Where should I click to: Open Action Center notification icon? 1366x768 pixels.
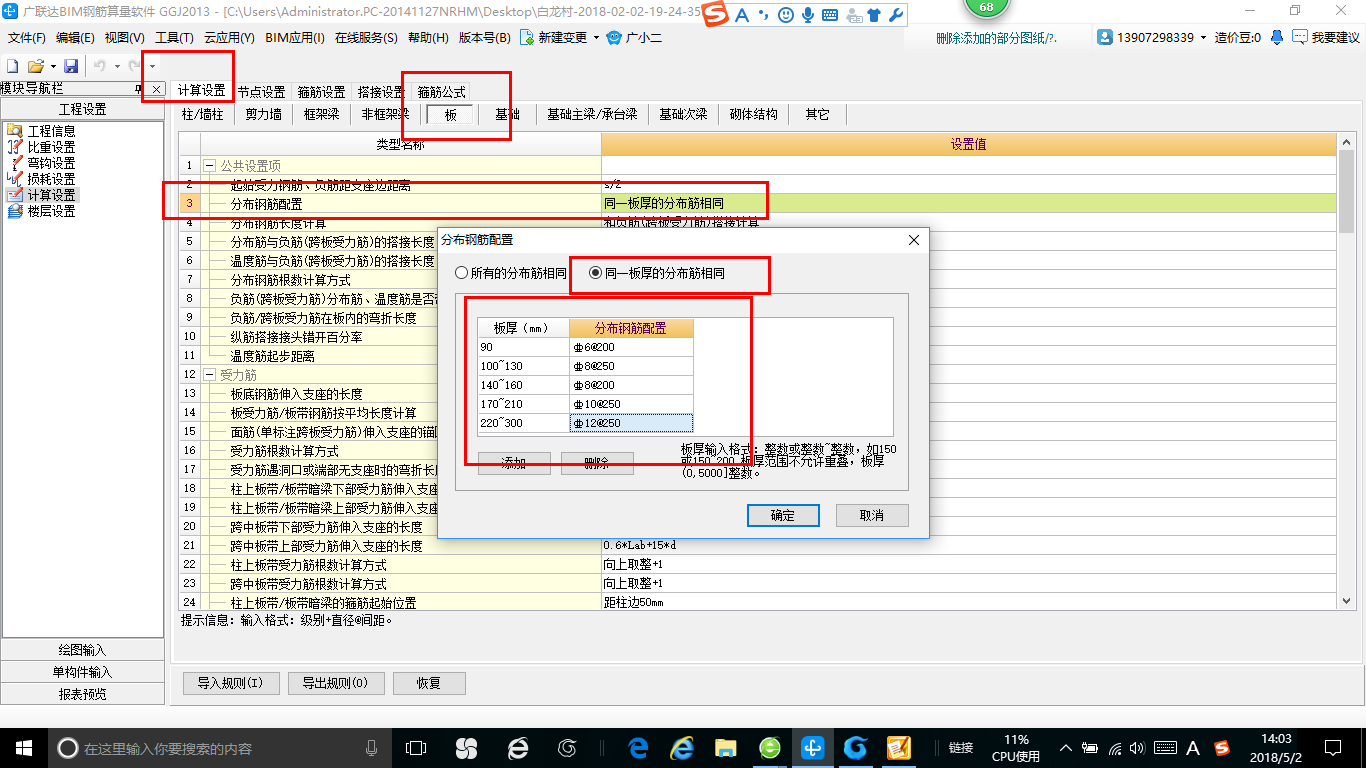pyautogui.click(x=1332, y=747)
